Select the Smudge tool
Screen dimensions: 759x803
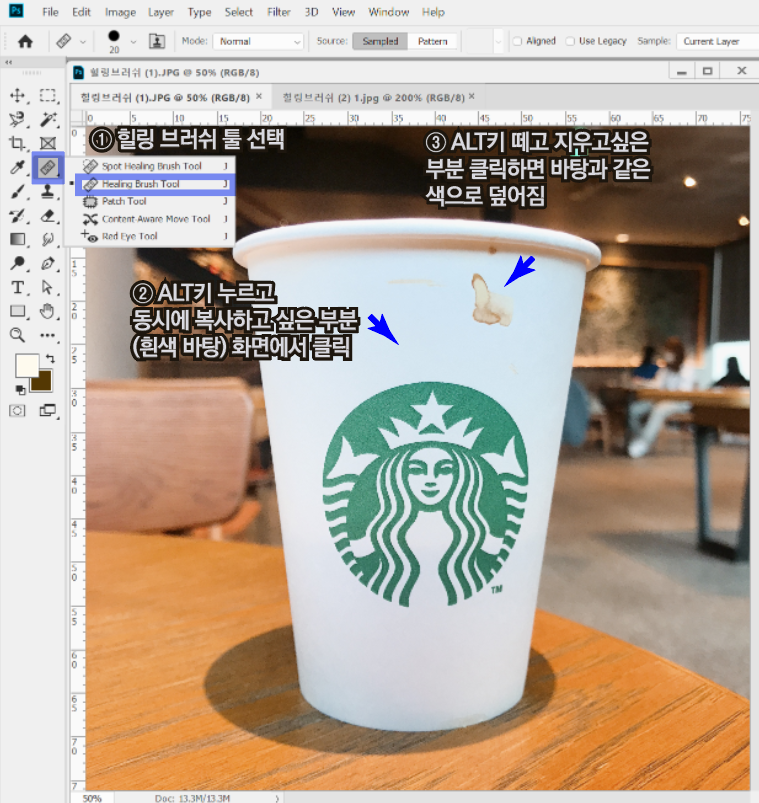click(48, 239)
